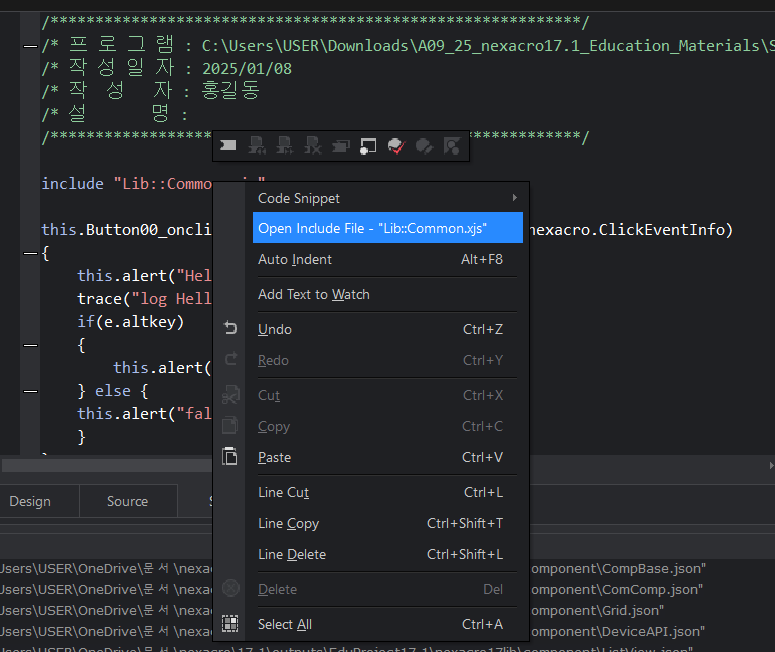Click the Grid.json output line
Image resolution: width=775 pixels, height=652 pixels.
(x=598, y=610)
